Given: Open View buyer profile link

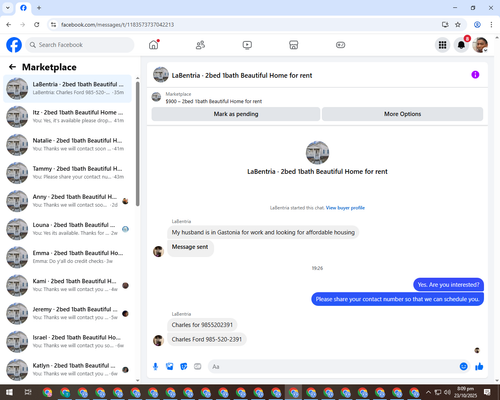Looking at the screenshot, I should click(345, 208).
